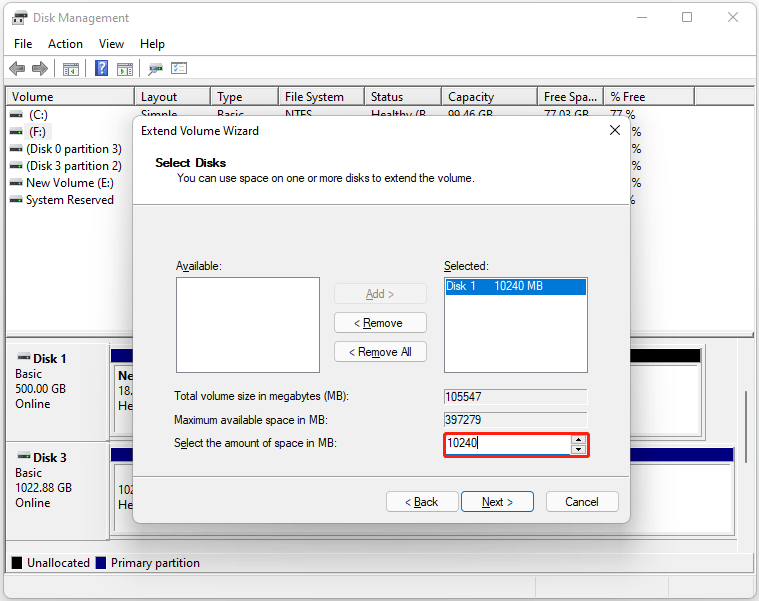
Task: Increase space amount with up spinner arrow
Action: (578, 439)
